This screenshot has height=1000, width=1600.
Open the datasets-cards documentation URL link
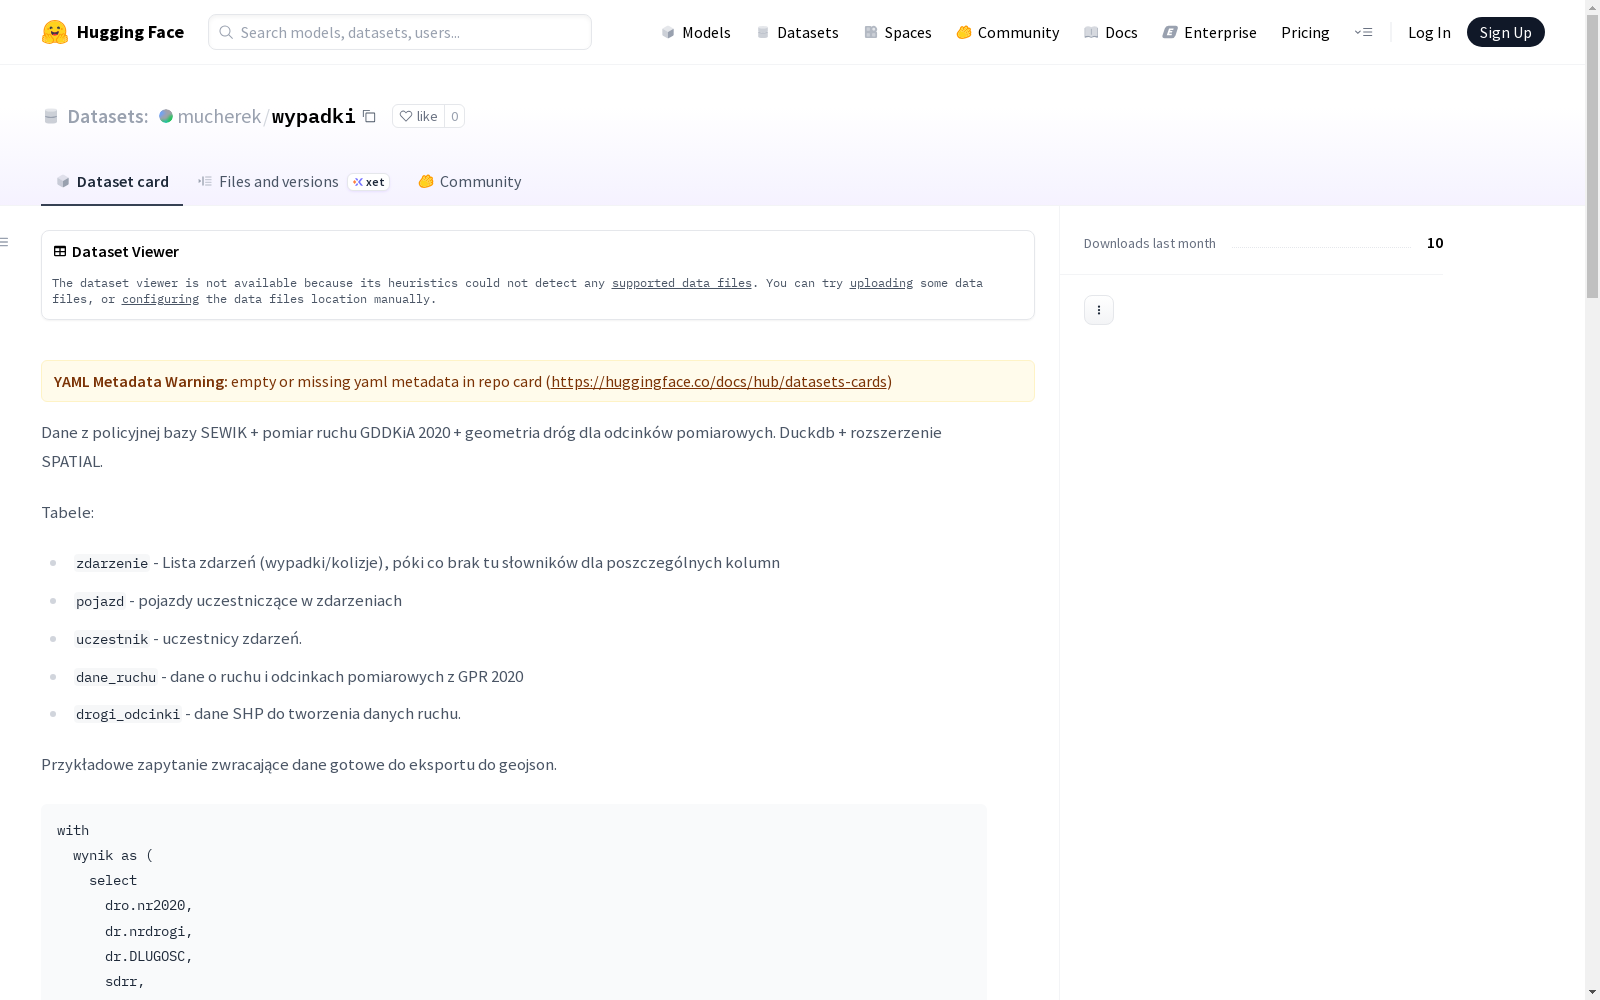click(x=719, y=381)
